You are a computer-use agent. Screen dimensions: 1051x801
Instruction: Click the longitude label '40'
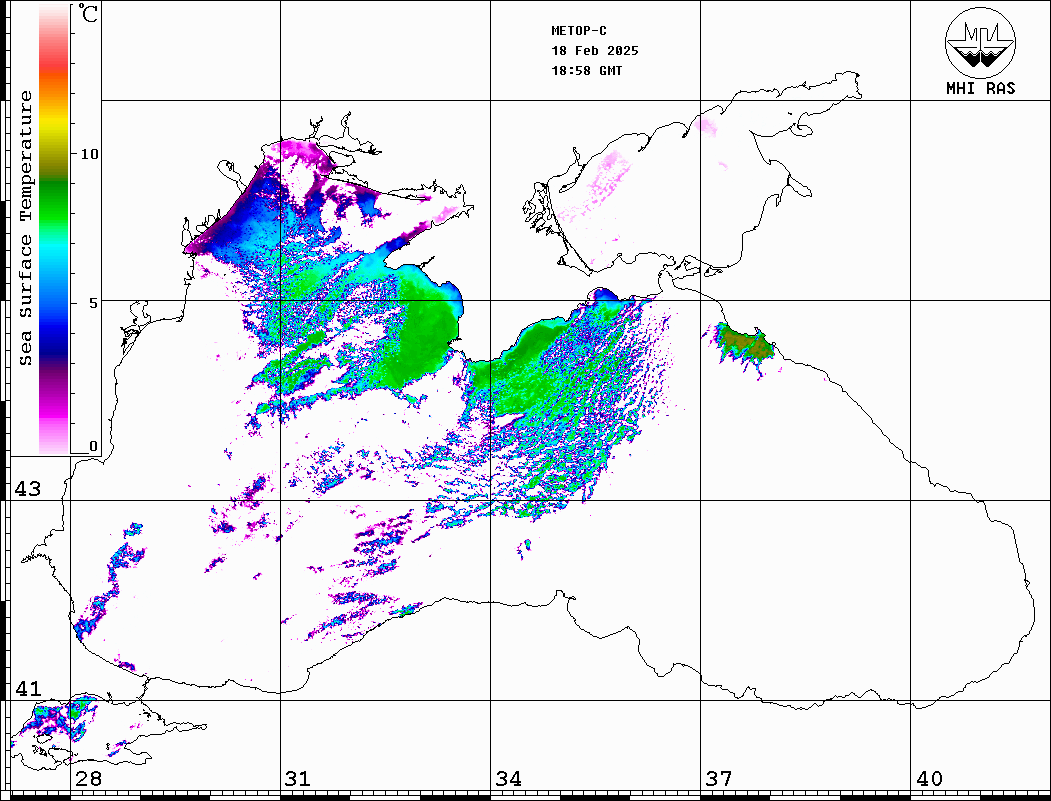pyautogui.click(x=929, y=779)
